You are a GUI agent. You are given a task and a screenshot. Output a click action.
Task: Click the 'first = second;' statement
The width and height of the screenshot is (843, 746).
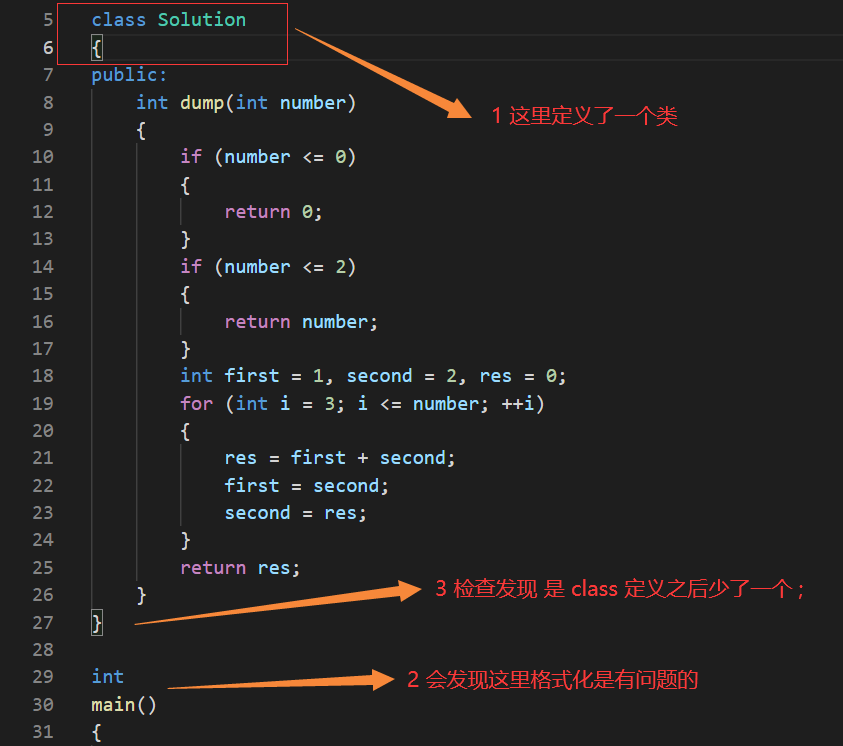tap(306, 485)
